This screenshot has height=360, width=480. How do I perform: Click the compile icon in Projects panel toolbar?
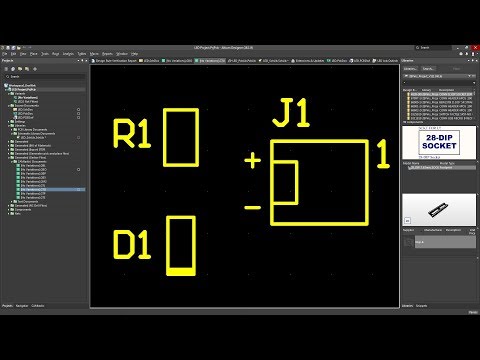pos(13,69)
